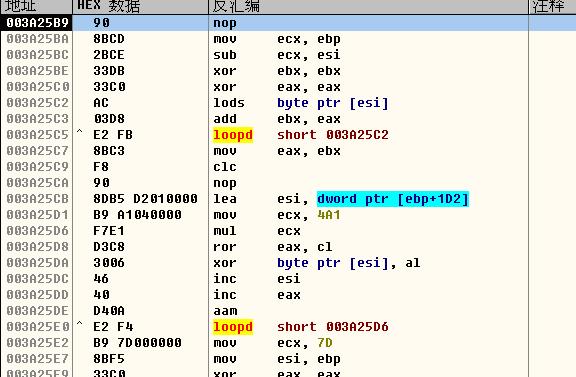The width and height of the screenshot is (576, 377).
Task: Click the ror eax, cl instruction
Action: point(273,247)
